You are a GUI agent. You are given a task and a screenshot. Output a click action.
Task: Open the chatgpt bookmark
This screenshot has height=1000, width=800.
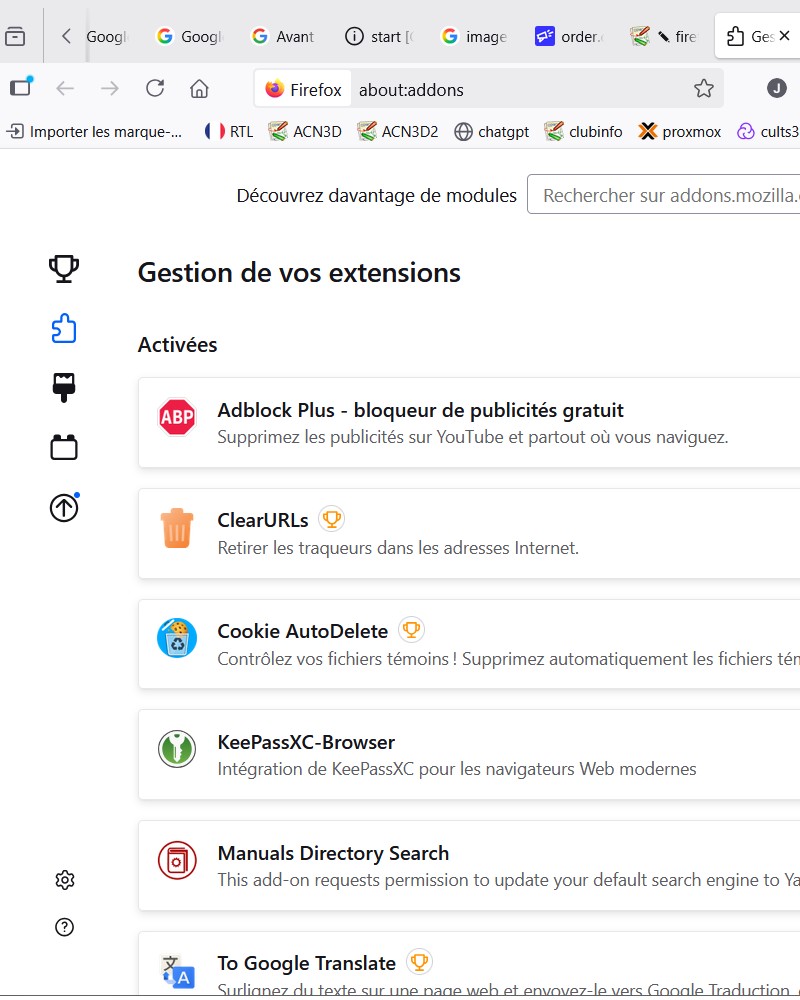pyautogui.click(x=491, y=131)
